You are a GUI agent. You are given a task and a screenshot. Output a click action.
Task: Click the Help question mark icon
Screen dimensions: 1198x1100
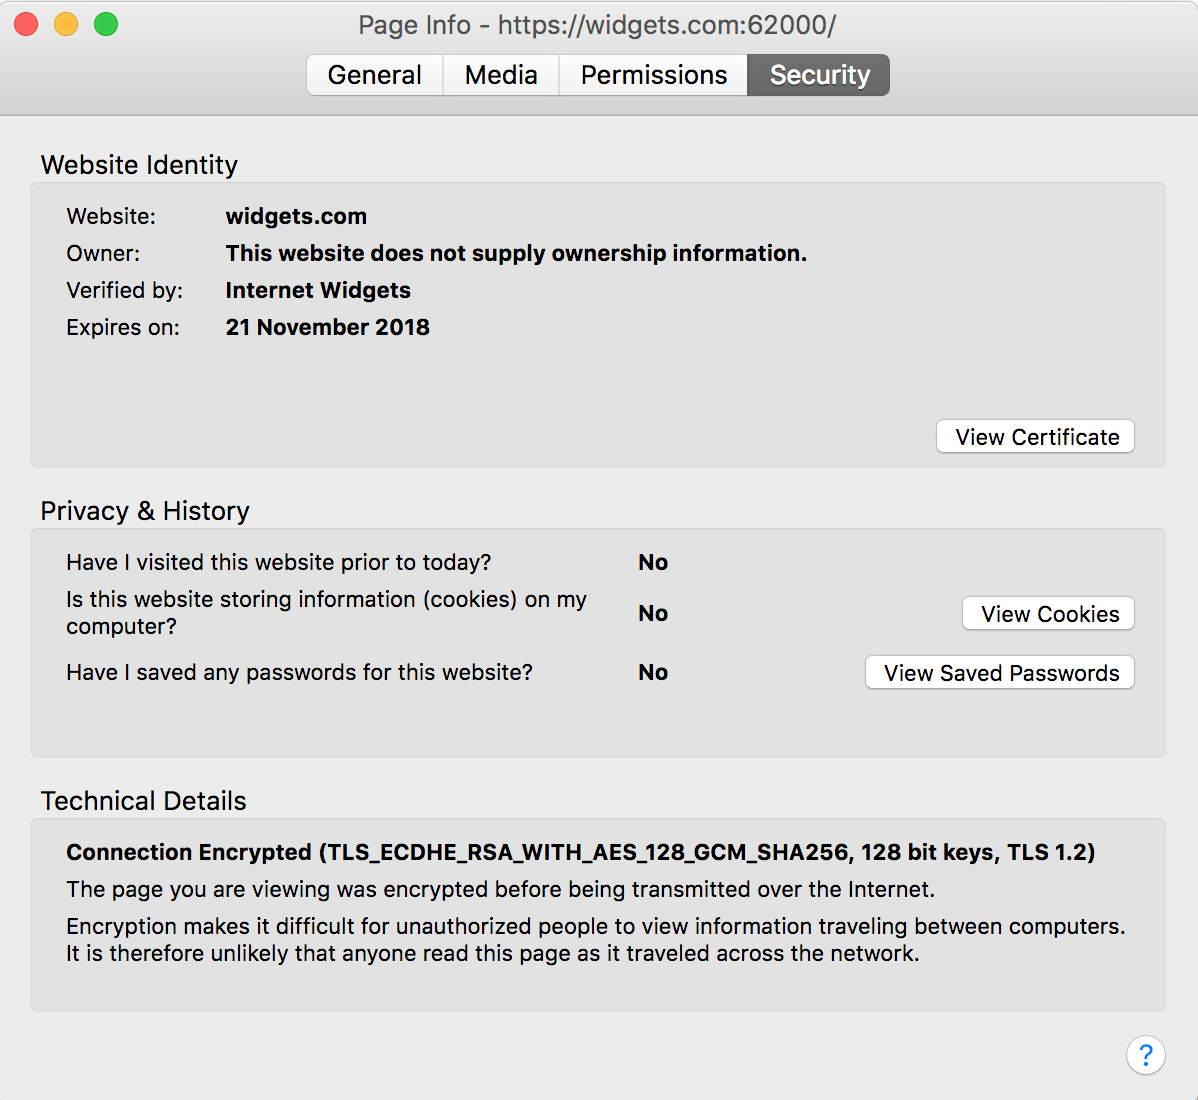point(1146,1055)
